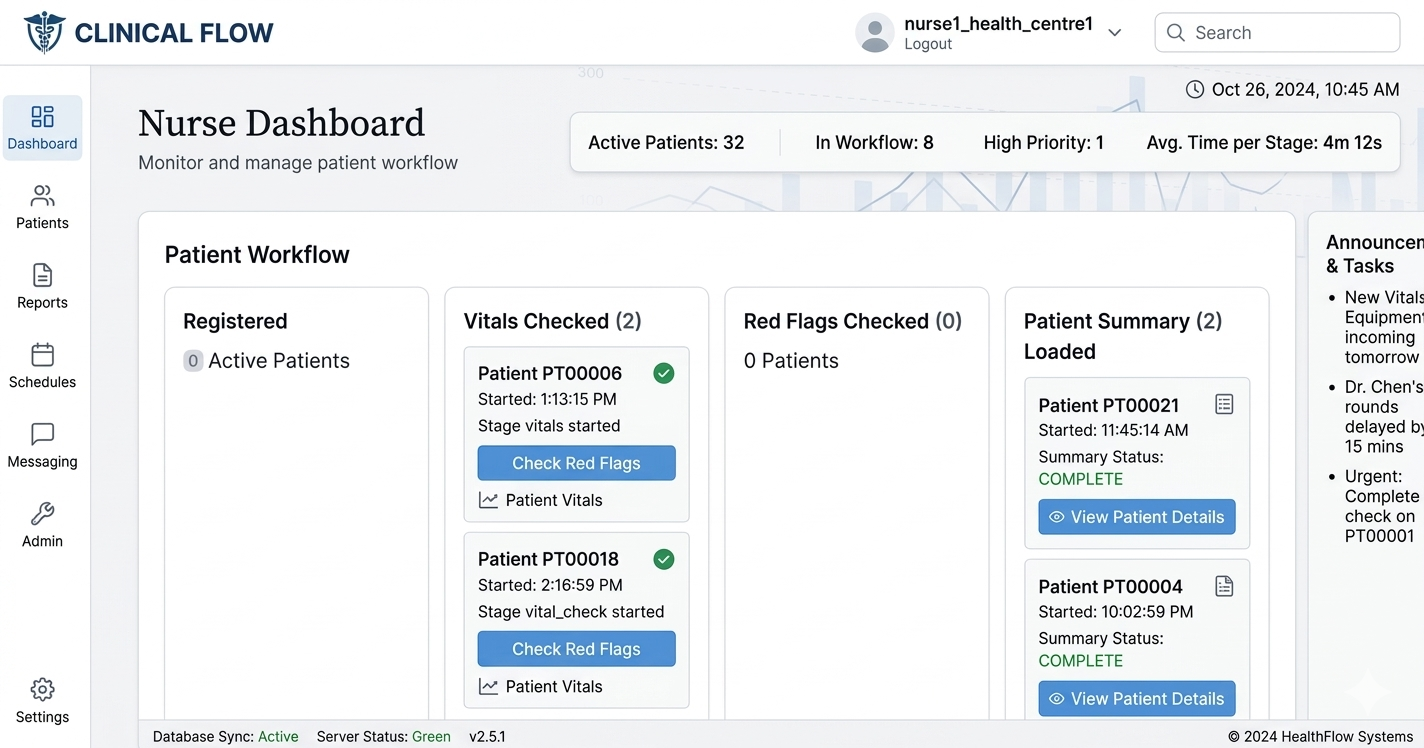Click the Logout link
The image size is (1424, 748).
pos(928,44)
